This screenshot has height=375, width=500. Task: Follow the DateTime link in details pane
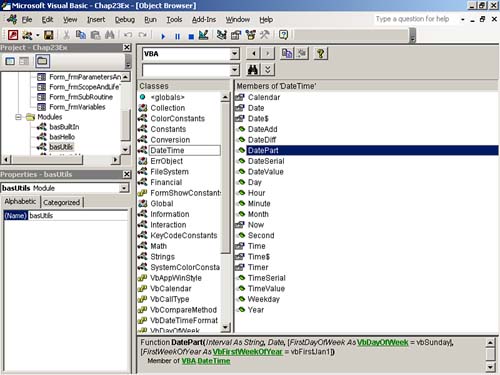214,361
